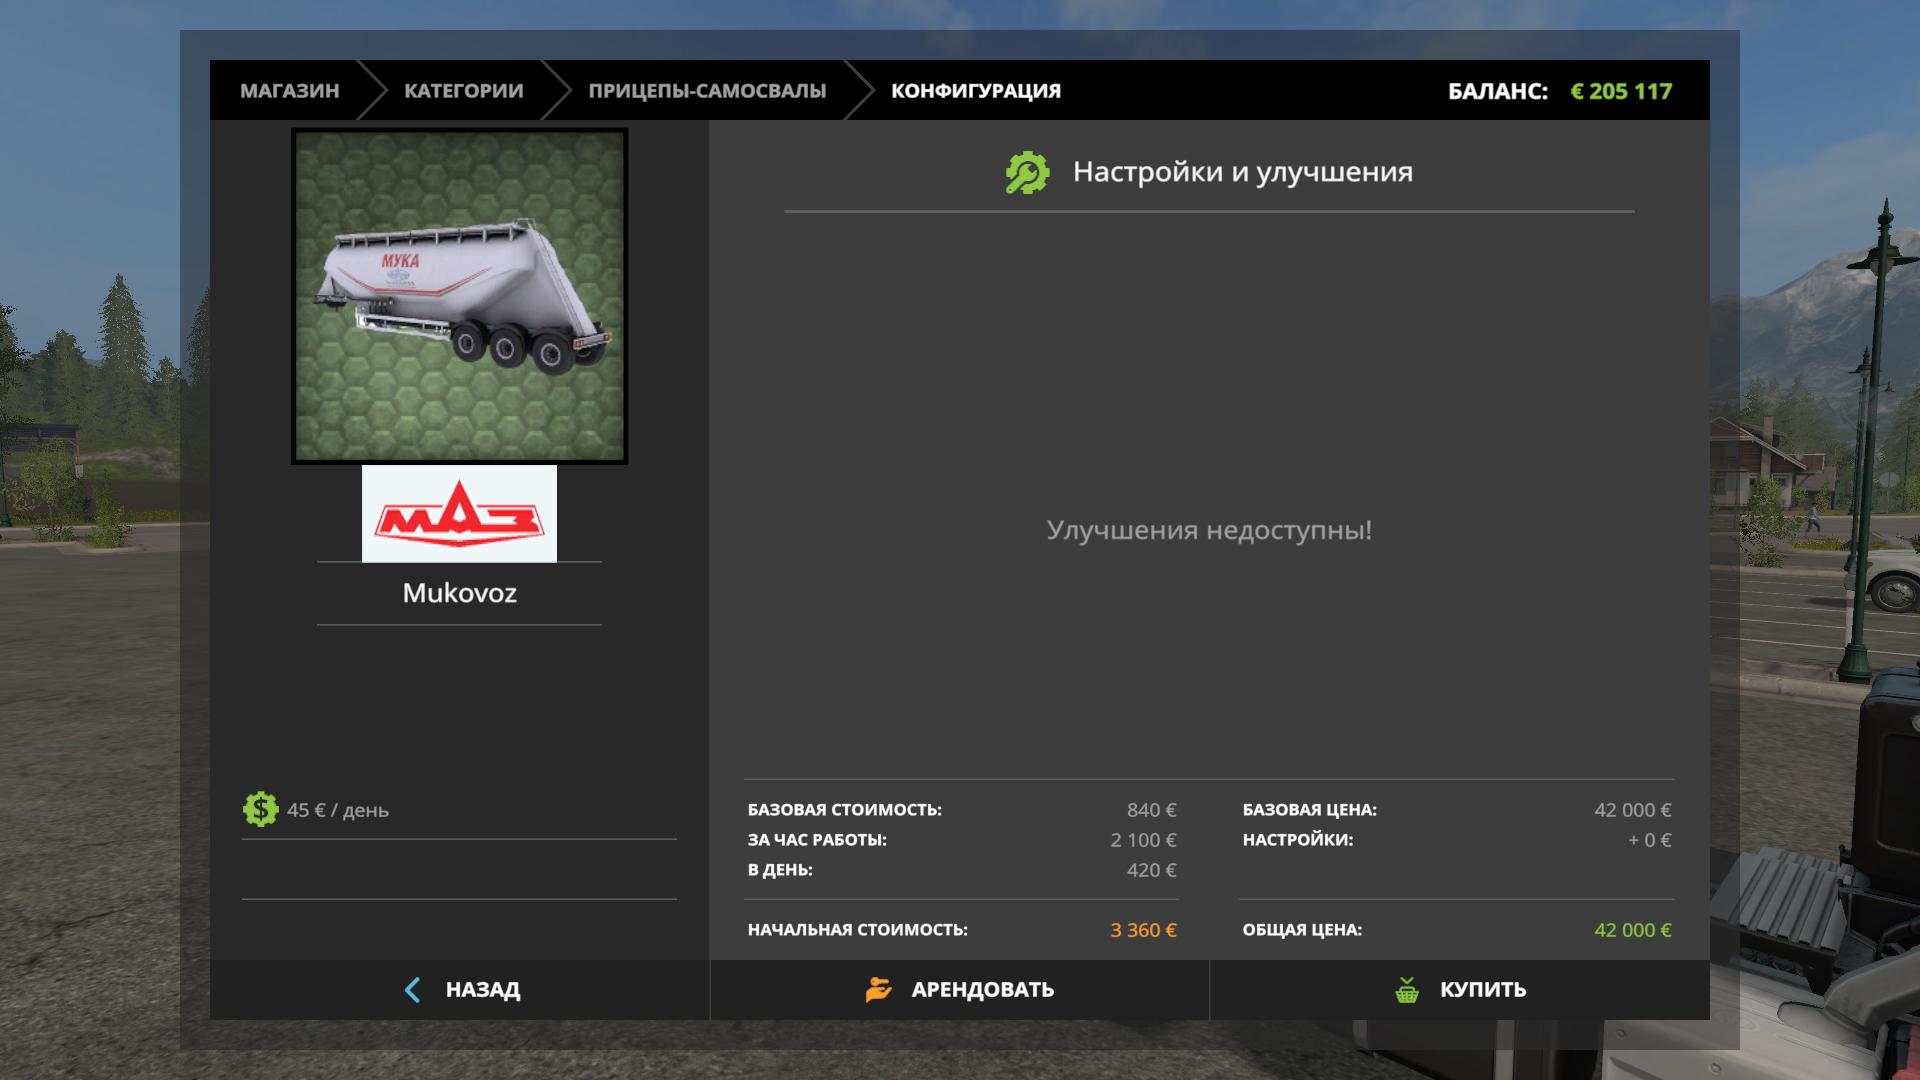Return to ПРИЦЕПЫ-САМОСВАЛЫ category

[707, 91]
